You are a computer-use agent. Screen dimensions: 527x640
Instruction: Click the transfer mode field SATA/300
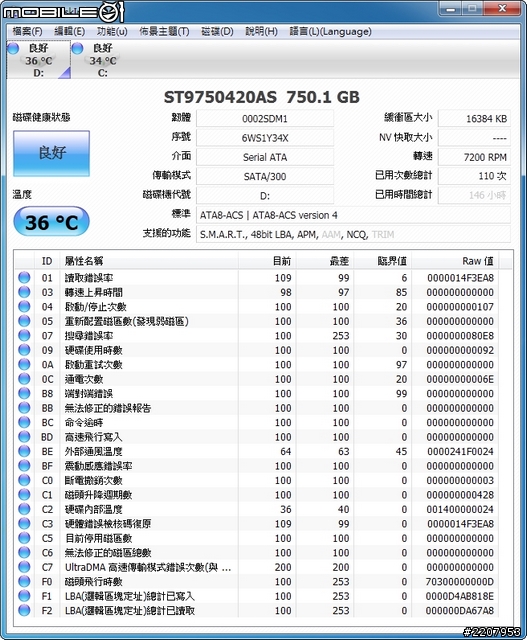pyautogui.click(x=265, y=176)
